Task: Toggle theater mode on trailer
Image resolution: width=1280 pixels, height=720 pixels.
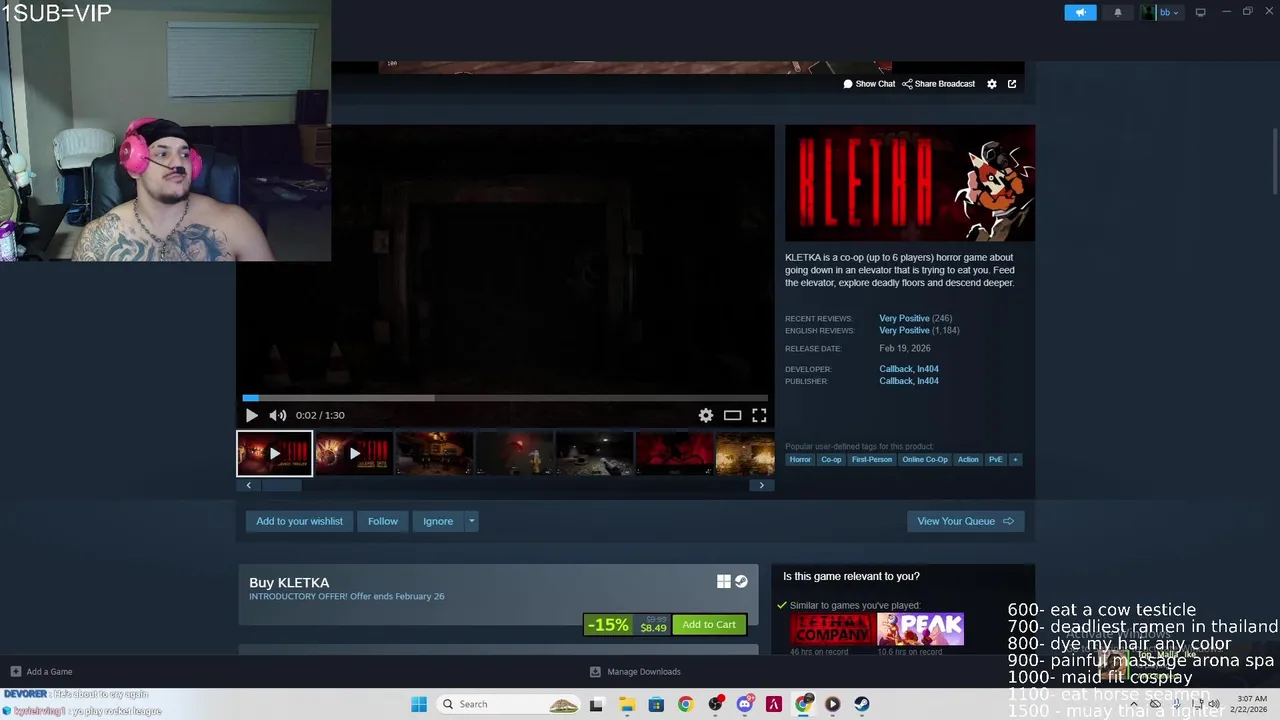Action: [733, 415]
